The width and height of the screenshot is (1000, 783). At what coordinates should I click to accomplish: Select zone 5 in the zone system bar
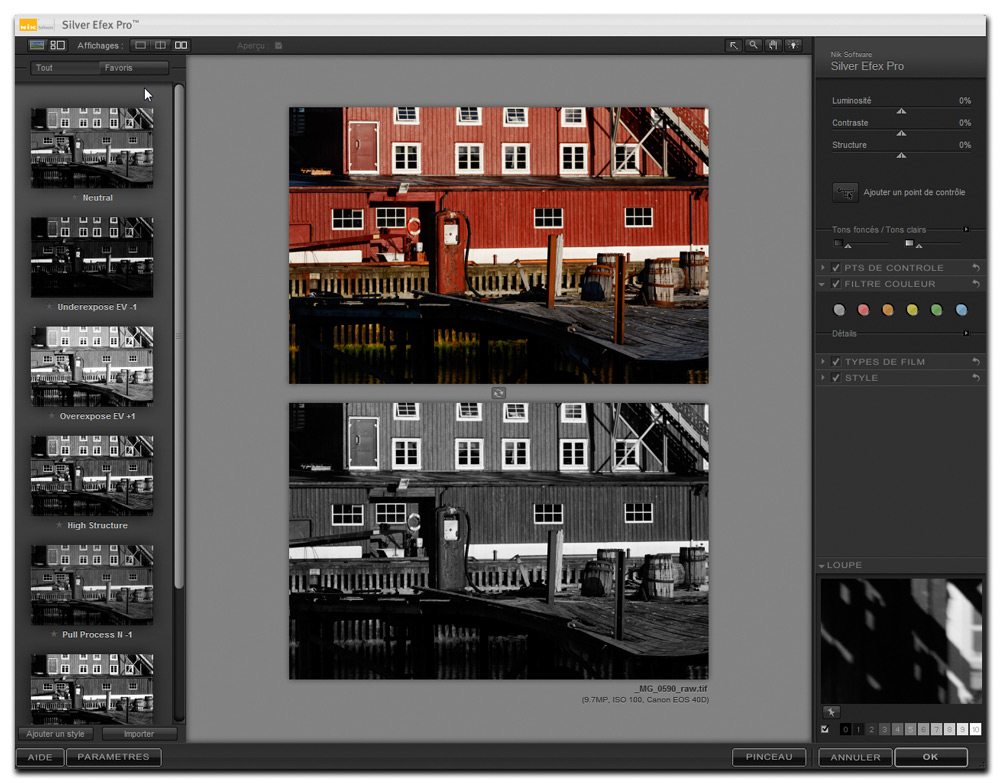(x=911, y=729)
